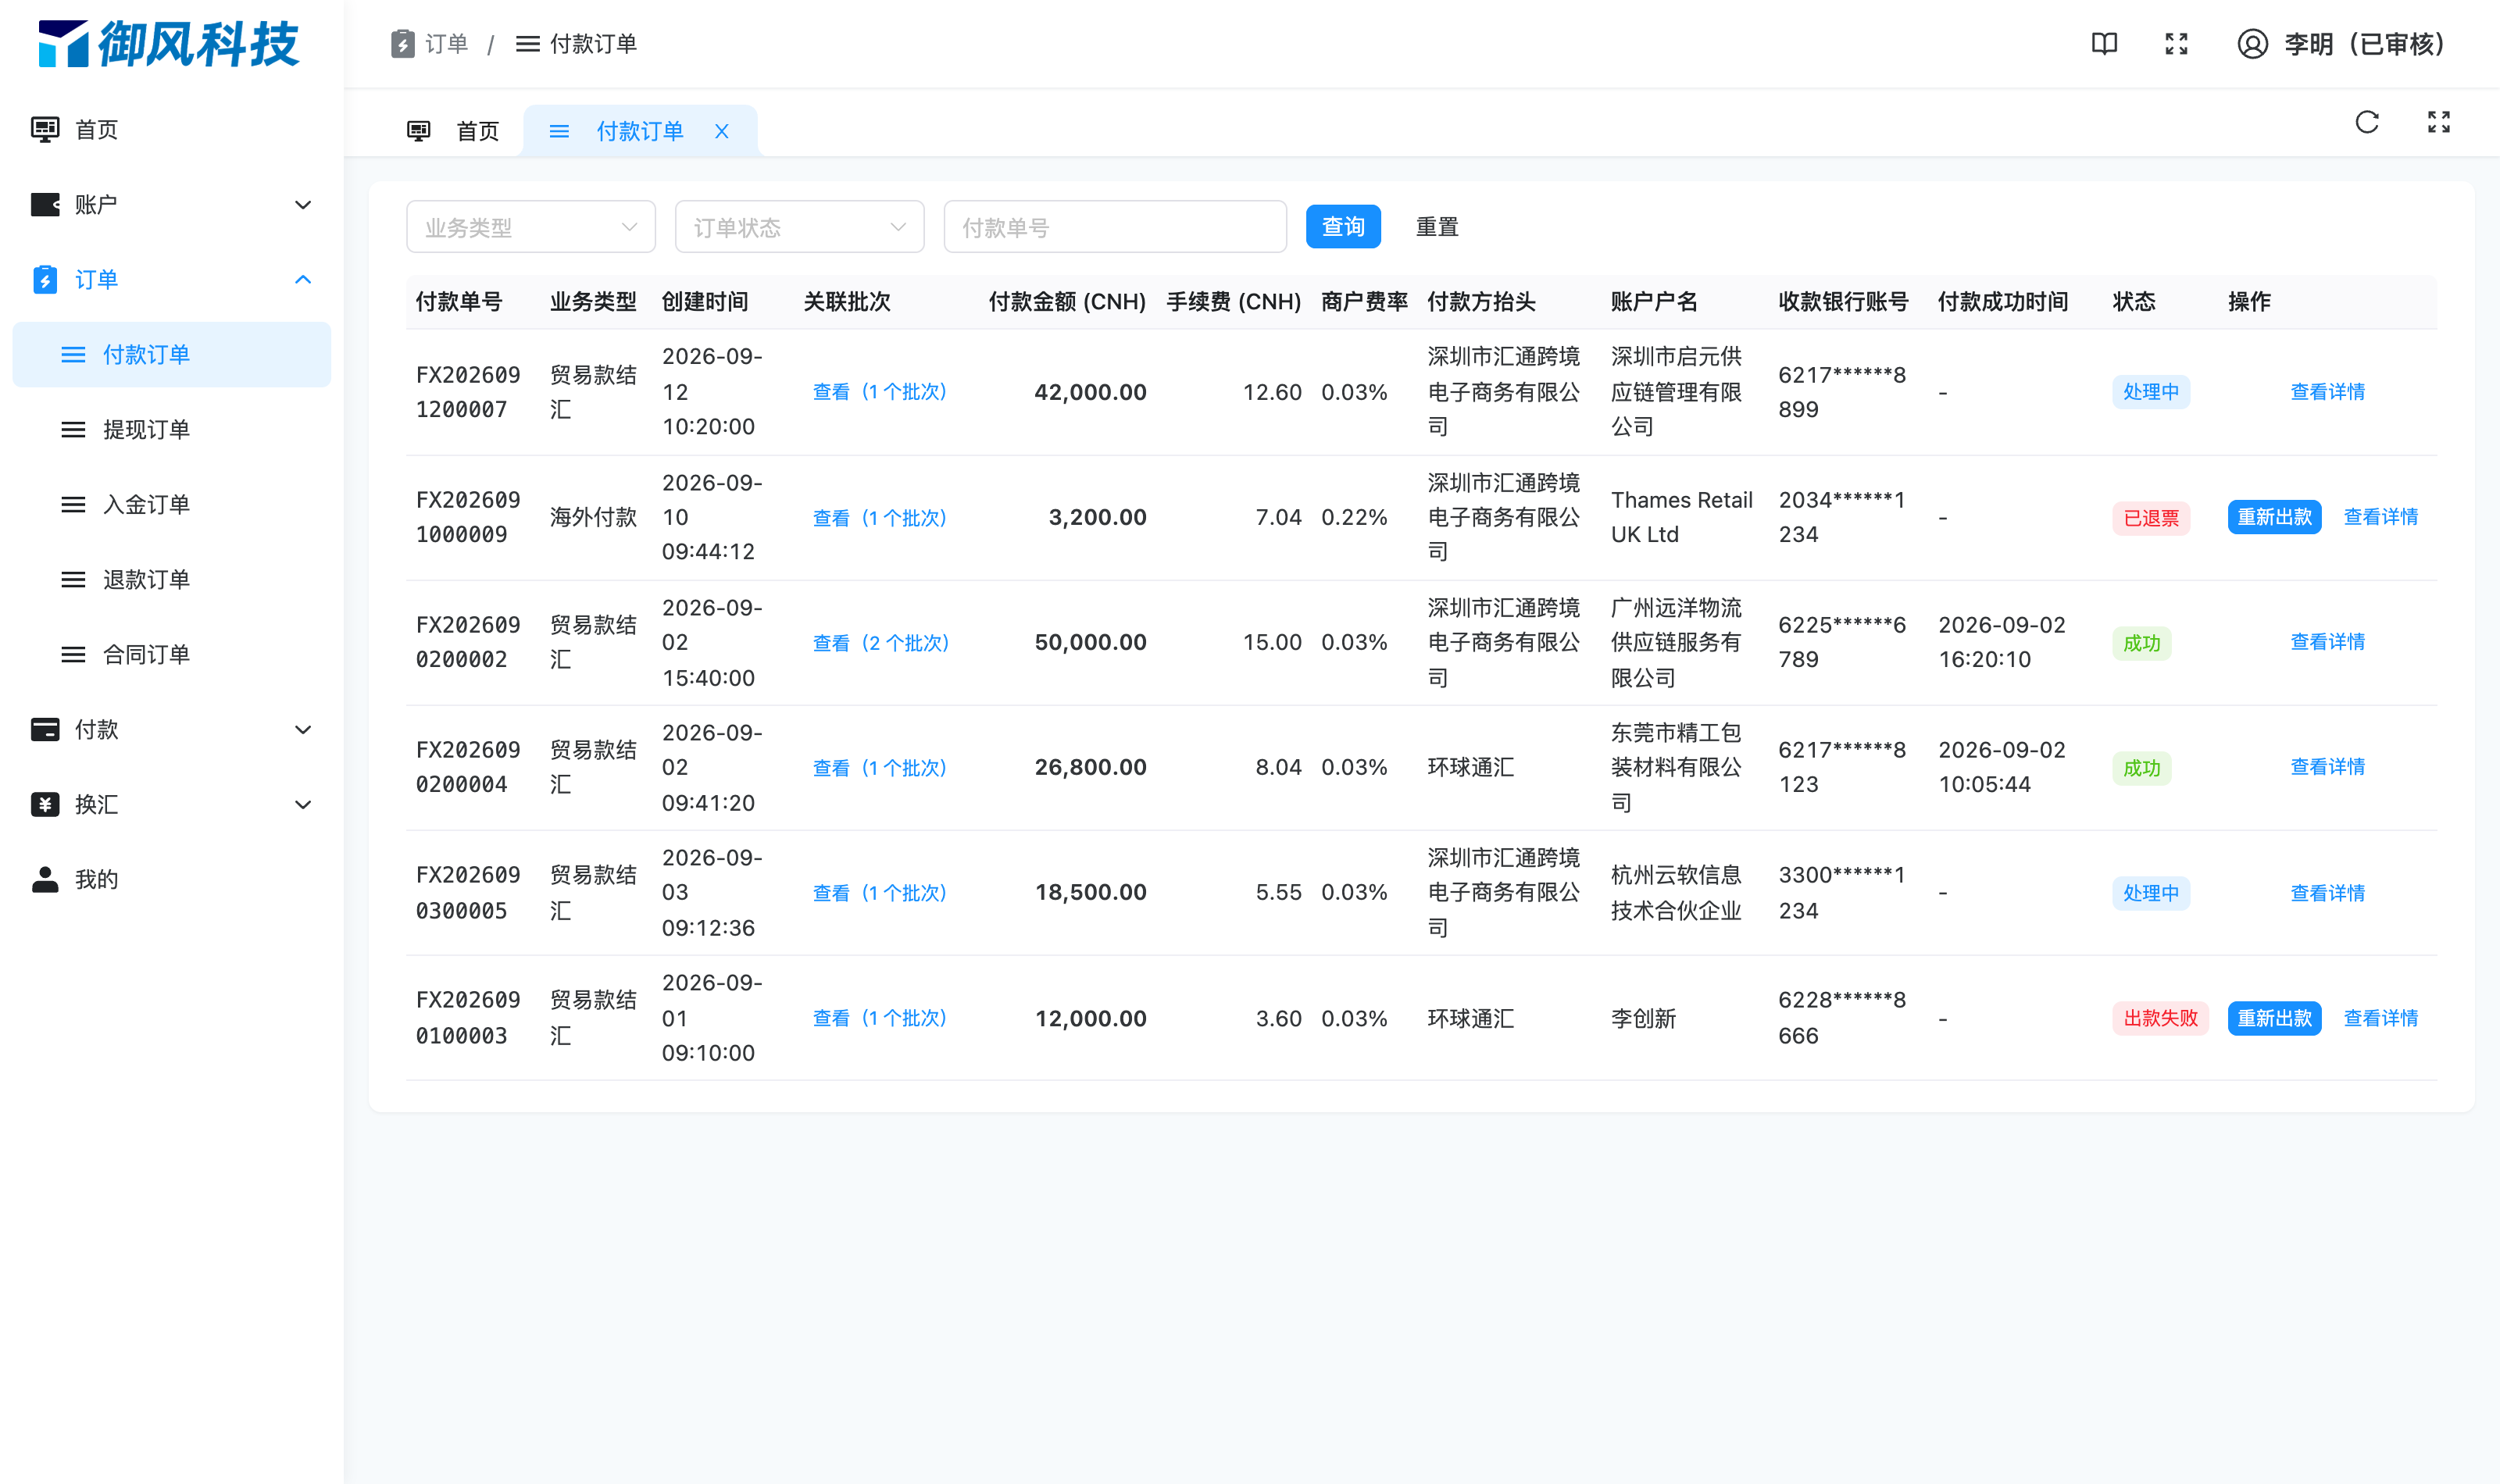Toggle fullscreen icon in top header
Screen dimensions: 2500x1484
pos(2176,44)
